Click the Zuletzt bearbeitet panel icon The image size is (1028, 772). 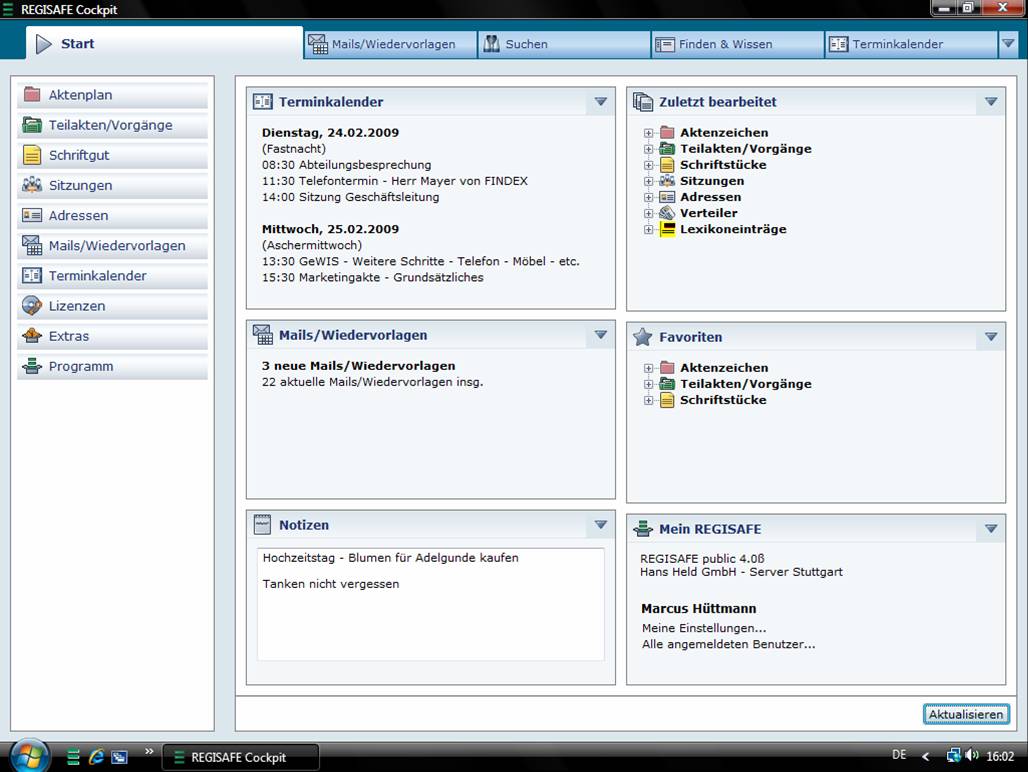click(643, 102)
